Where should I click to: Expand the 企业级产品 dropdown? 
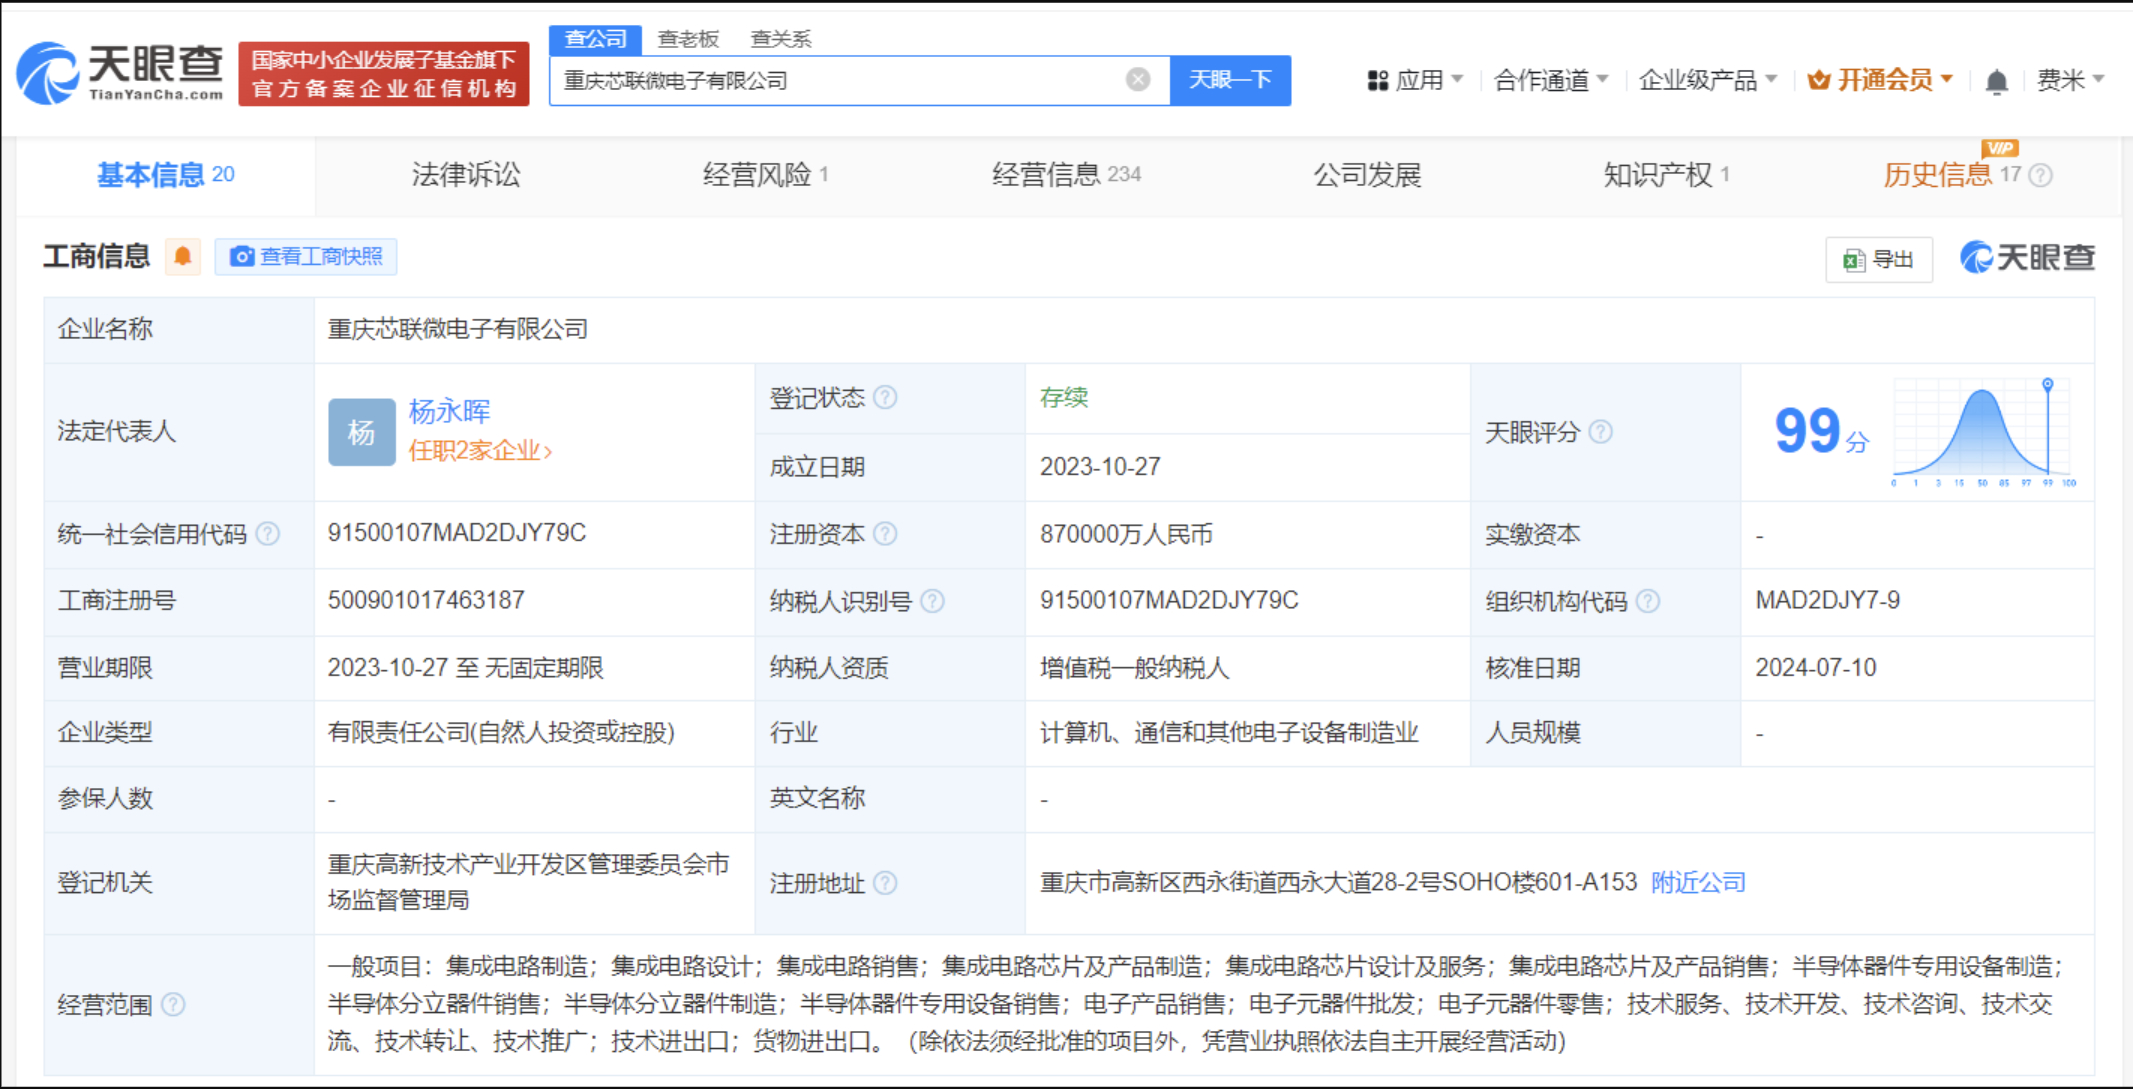pos(1708,80)
